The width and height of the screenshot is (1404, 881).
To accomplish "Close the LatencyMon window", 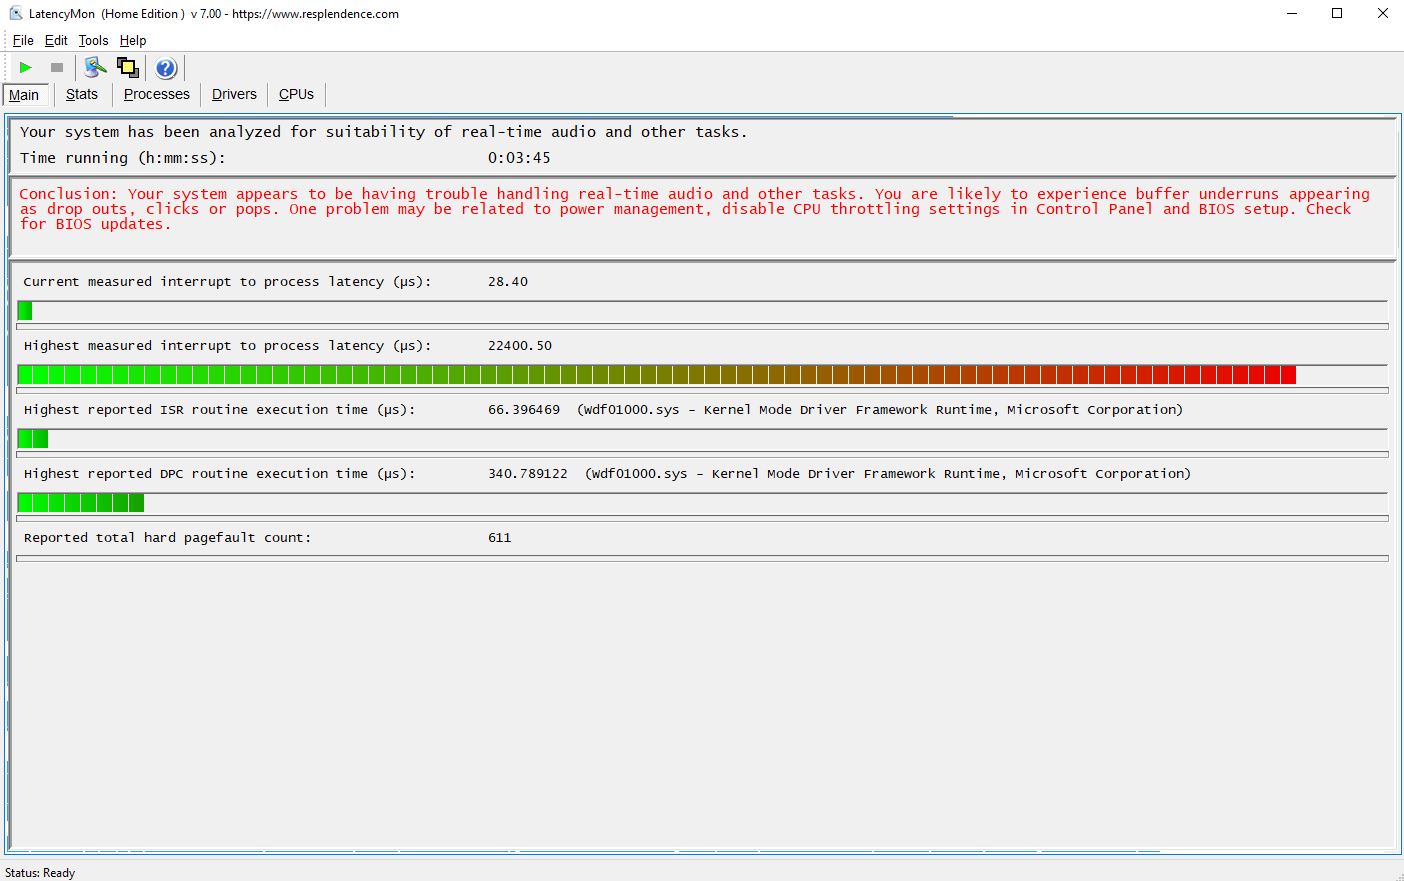I will coord(1383,14).
